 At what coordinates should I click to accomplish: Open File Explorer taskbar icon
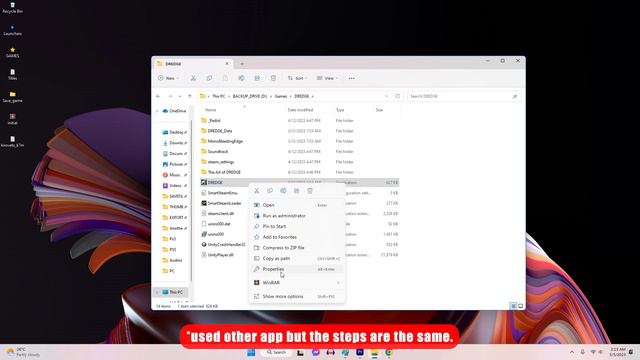tap(374, 352)
